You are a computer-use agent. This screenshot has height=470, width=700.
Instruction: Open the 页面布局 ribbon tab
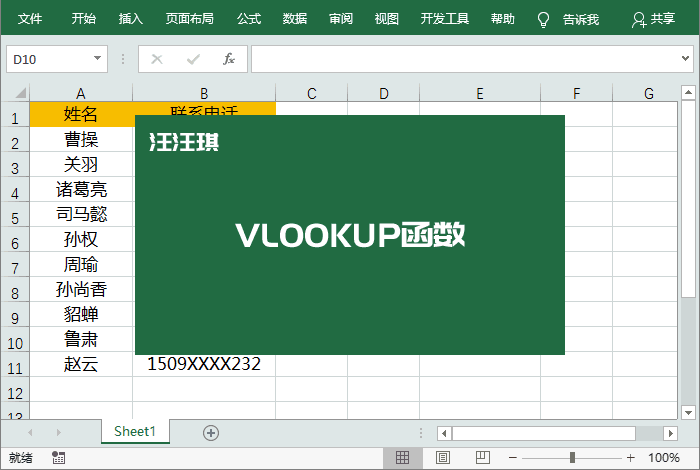coord(189,19)
